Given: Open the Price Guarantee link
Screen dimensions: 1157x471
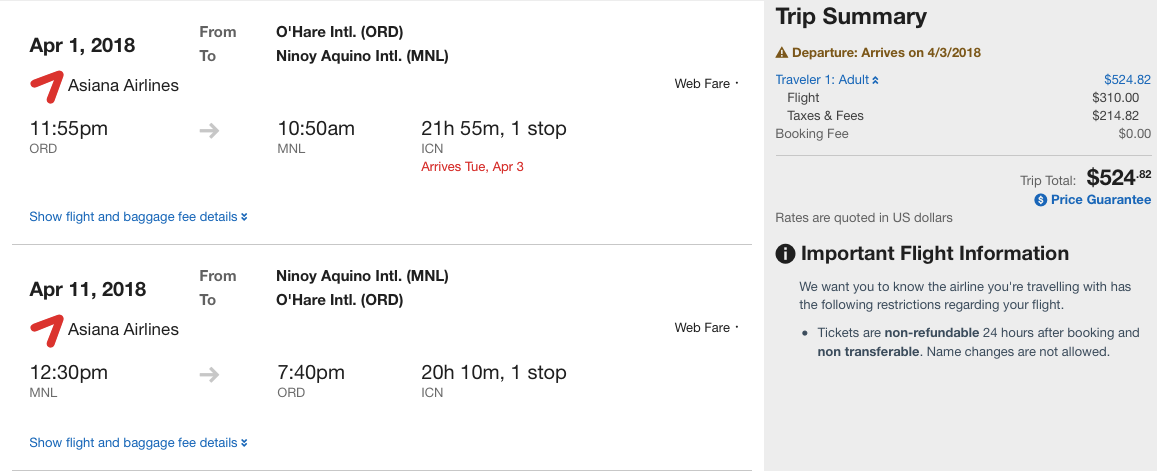Looking at the screenshot, I should 1100,200.
